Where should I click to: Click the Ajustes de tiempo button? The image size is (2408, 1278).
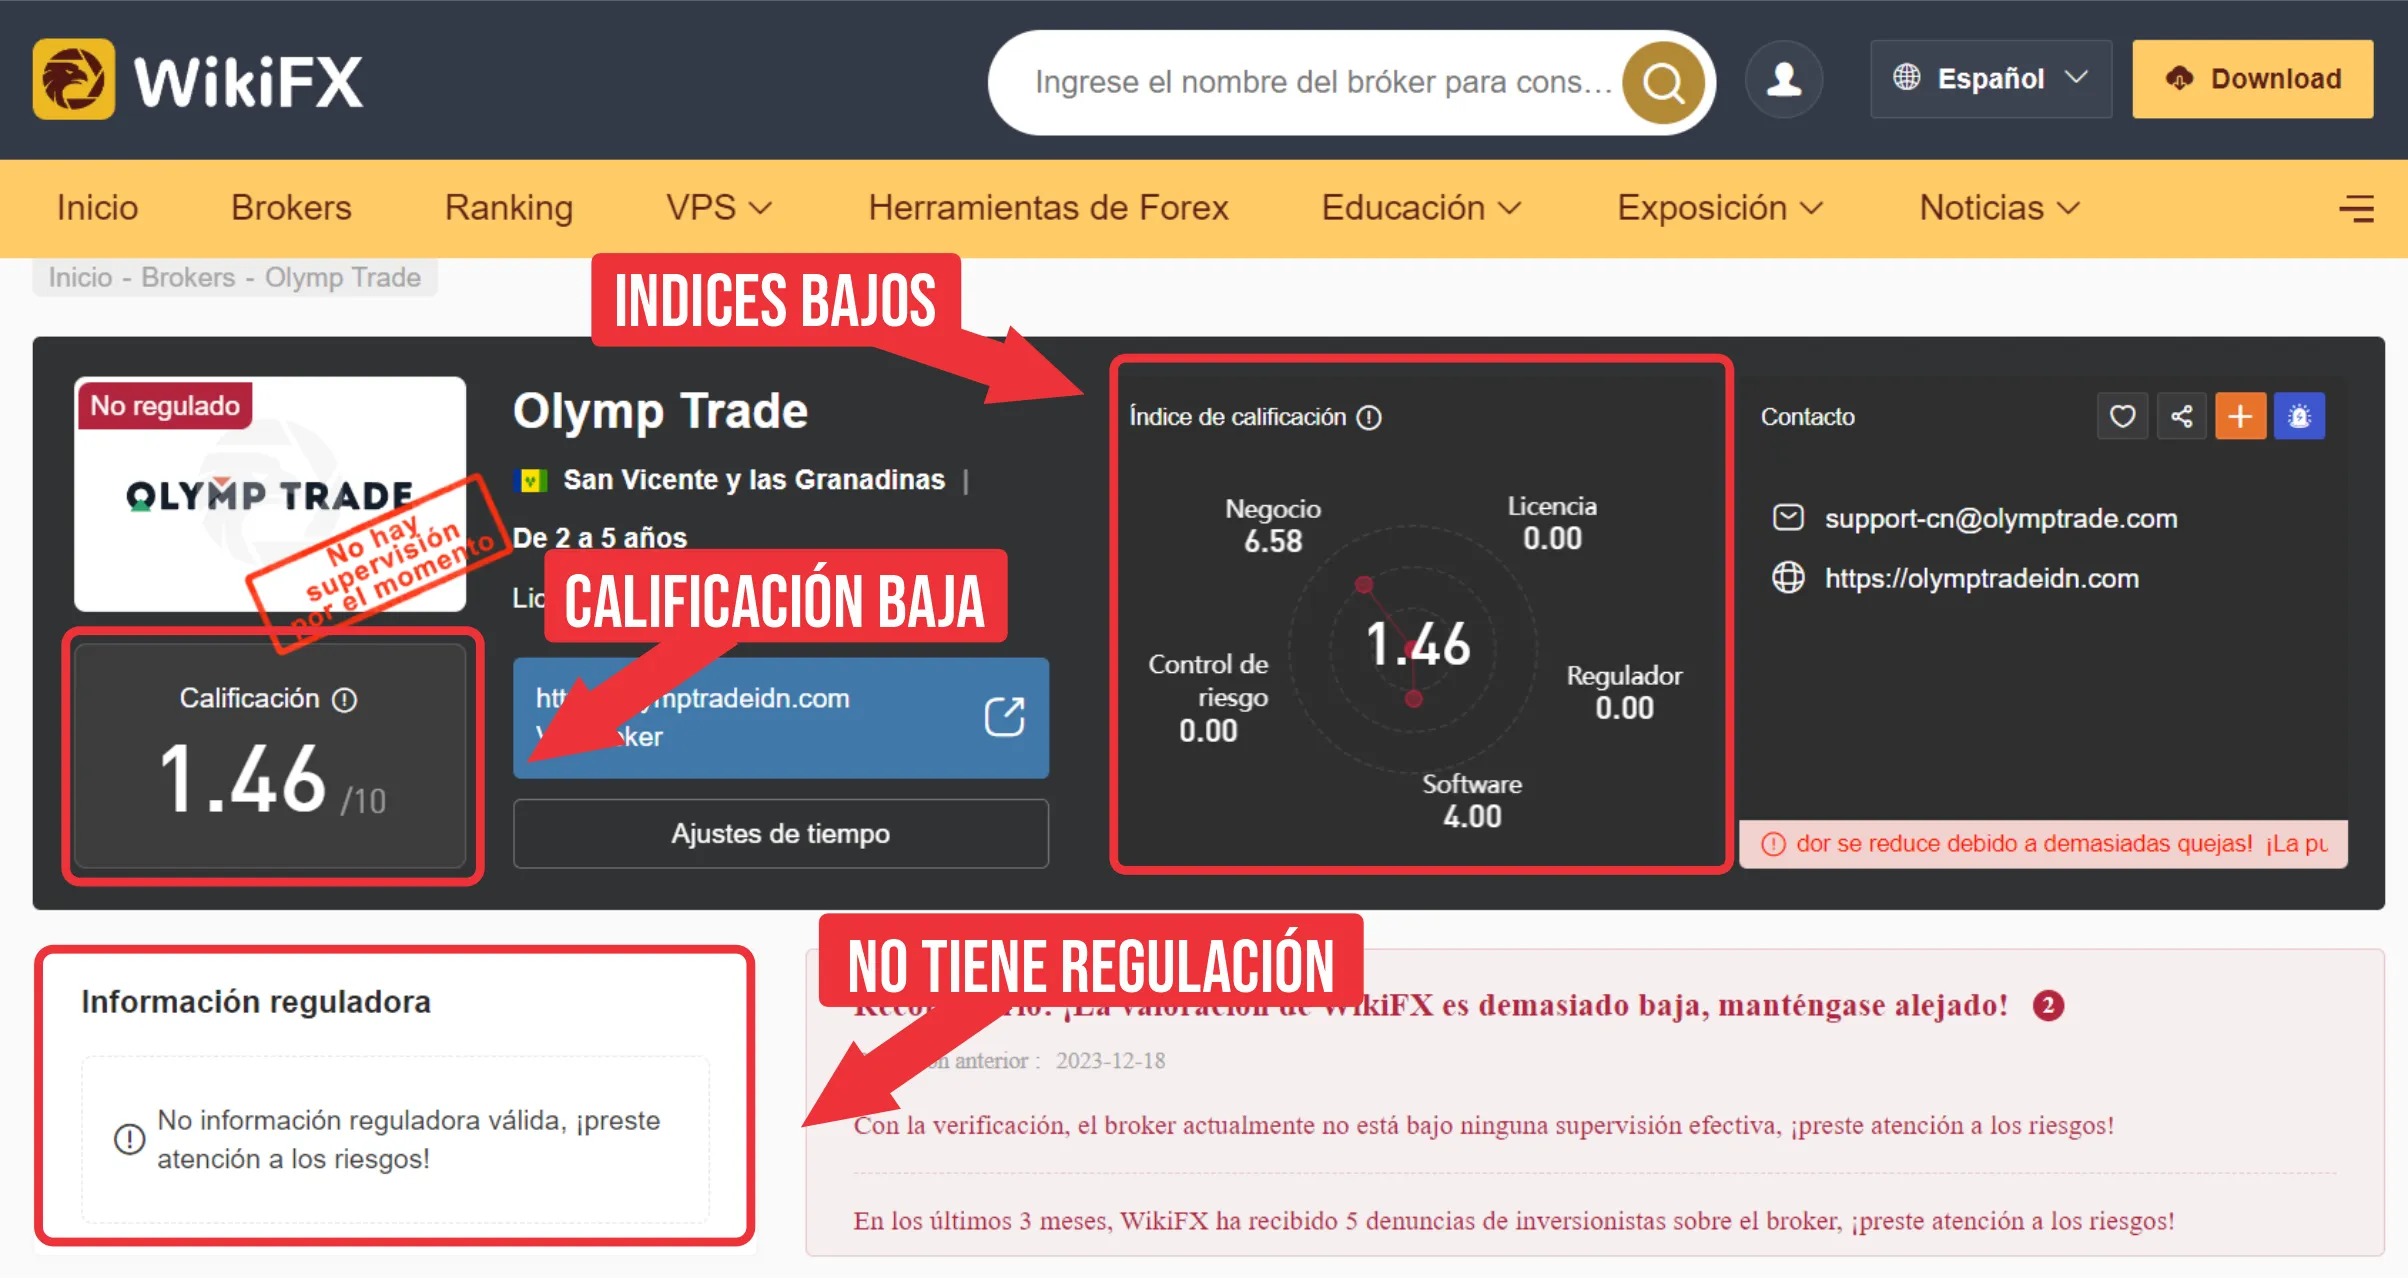click(x=781, y=833)
